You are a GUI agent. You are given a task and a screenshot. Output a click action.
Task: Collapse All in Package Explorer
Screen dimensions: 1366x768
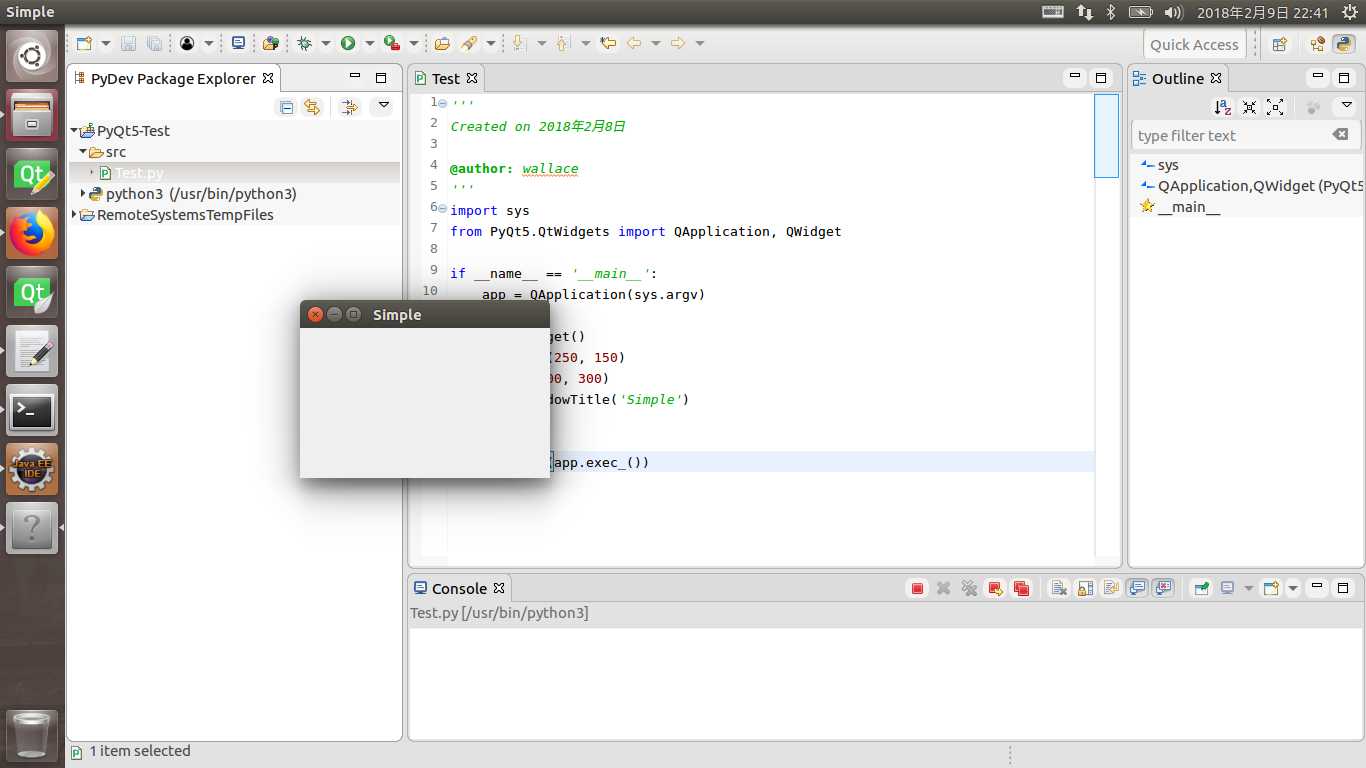287,107
